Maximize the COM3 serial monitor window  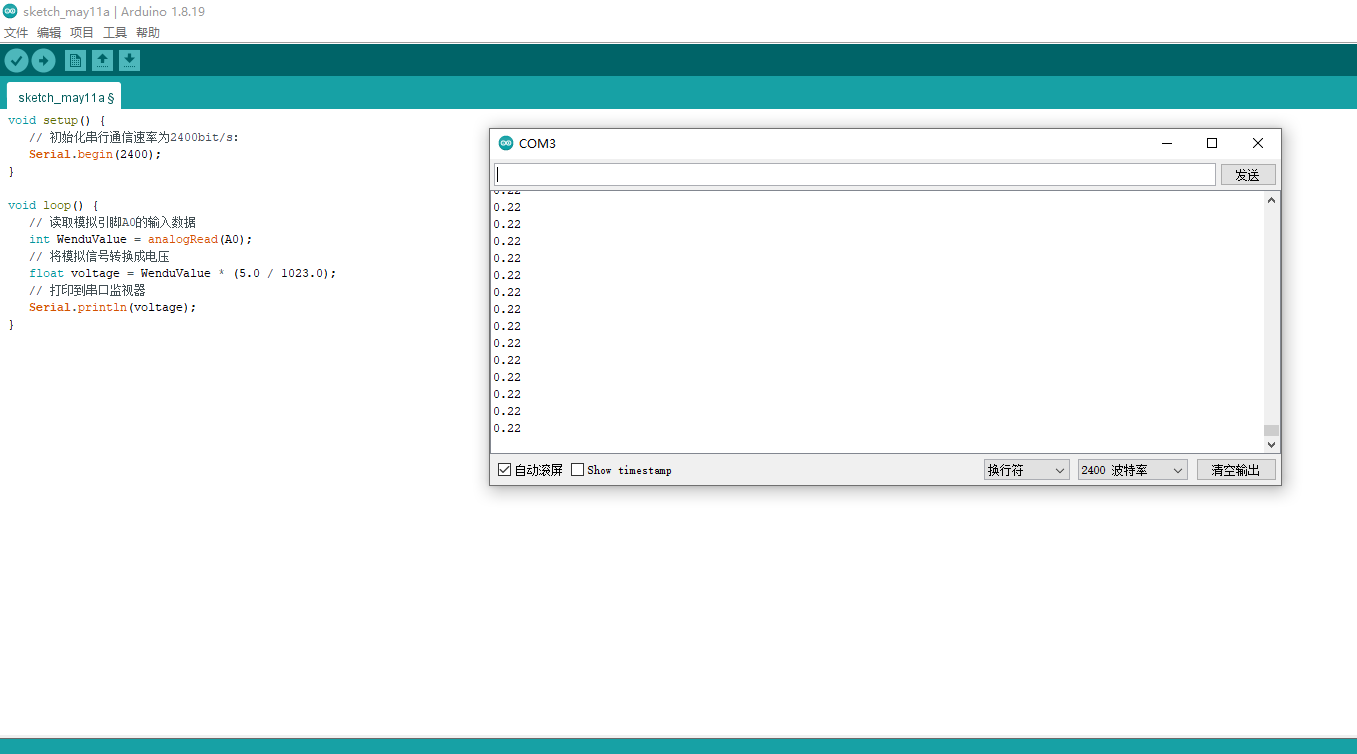coord(1212,143)
